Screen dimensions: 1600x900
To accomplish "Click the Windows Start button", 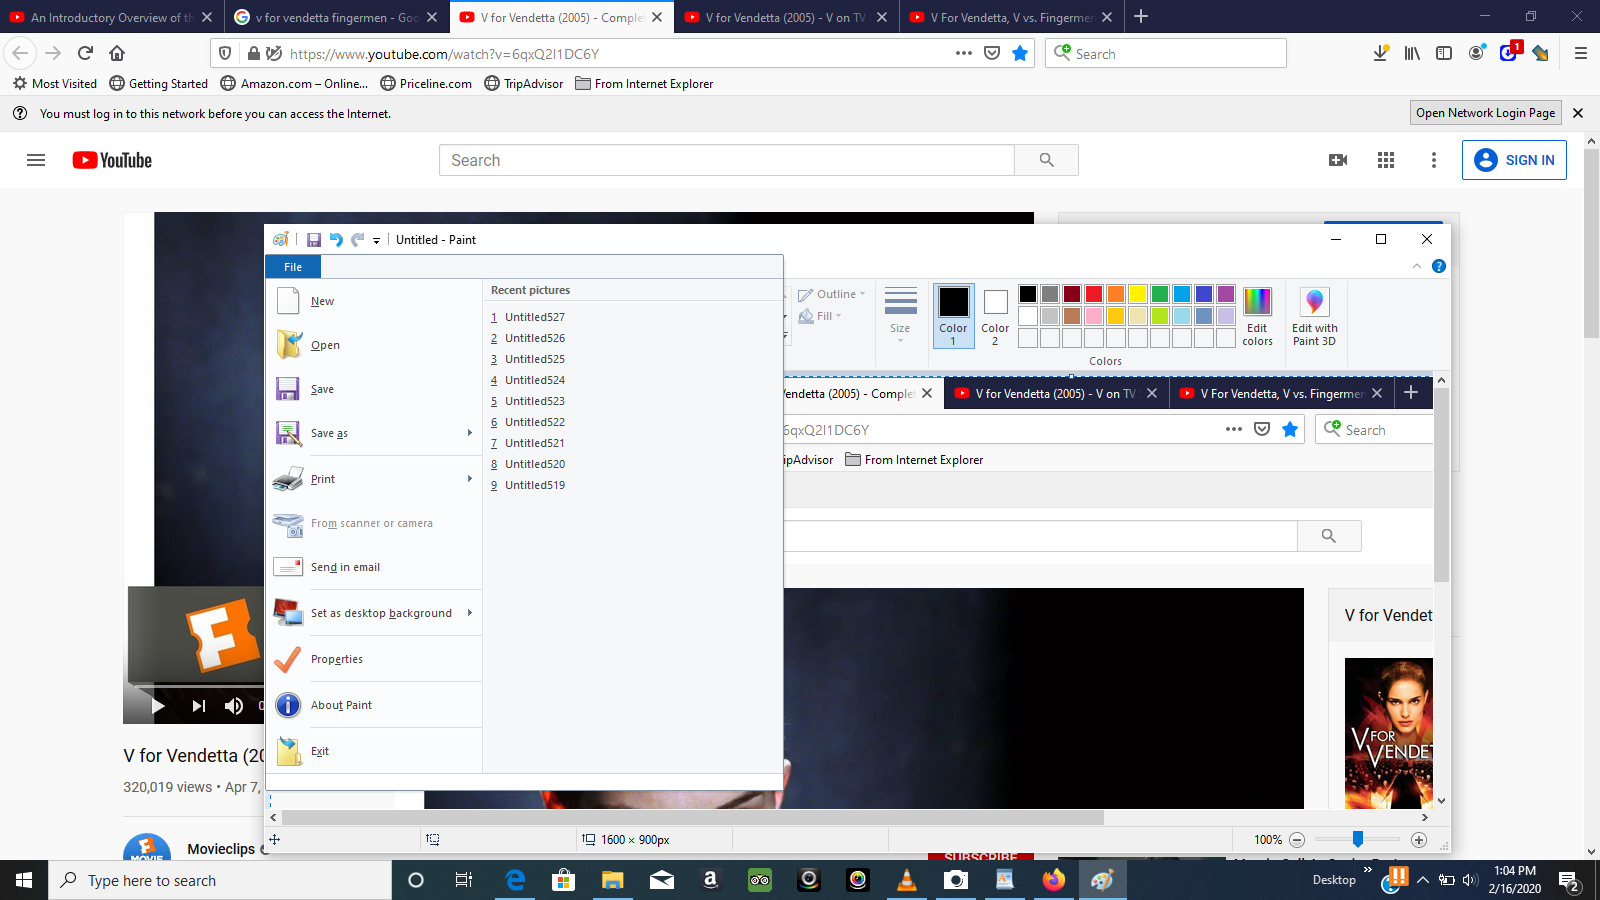I will pyautogui.click(x=24, y=880).
